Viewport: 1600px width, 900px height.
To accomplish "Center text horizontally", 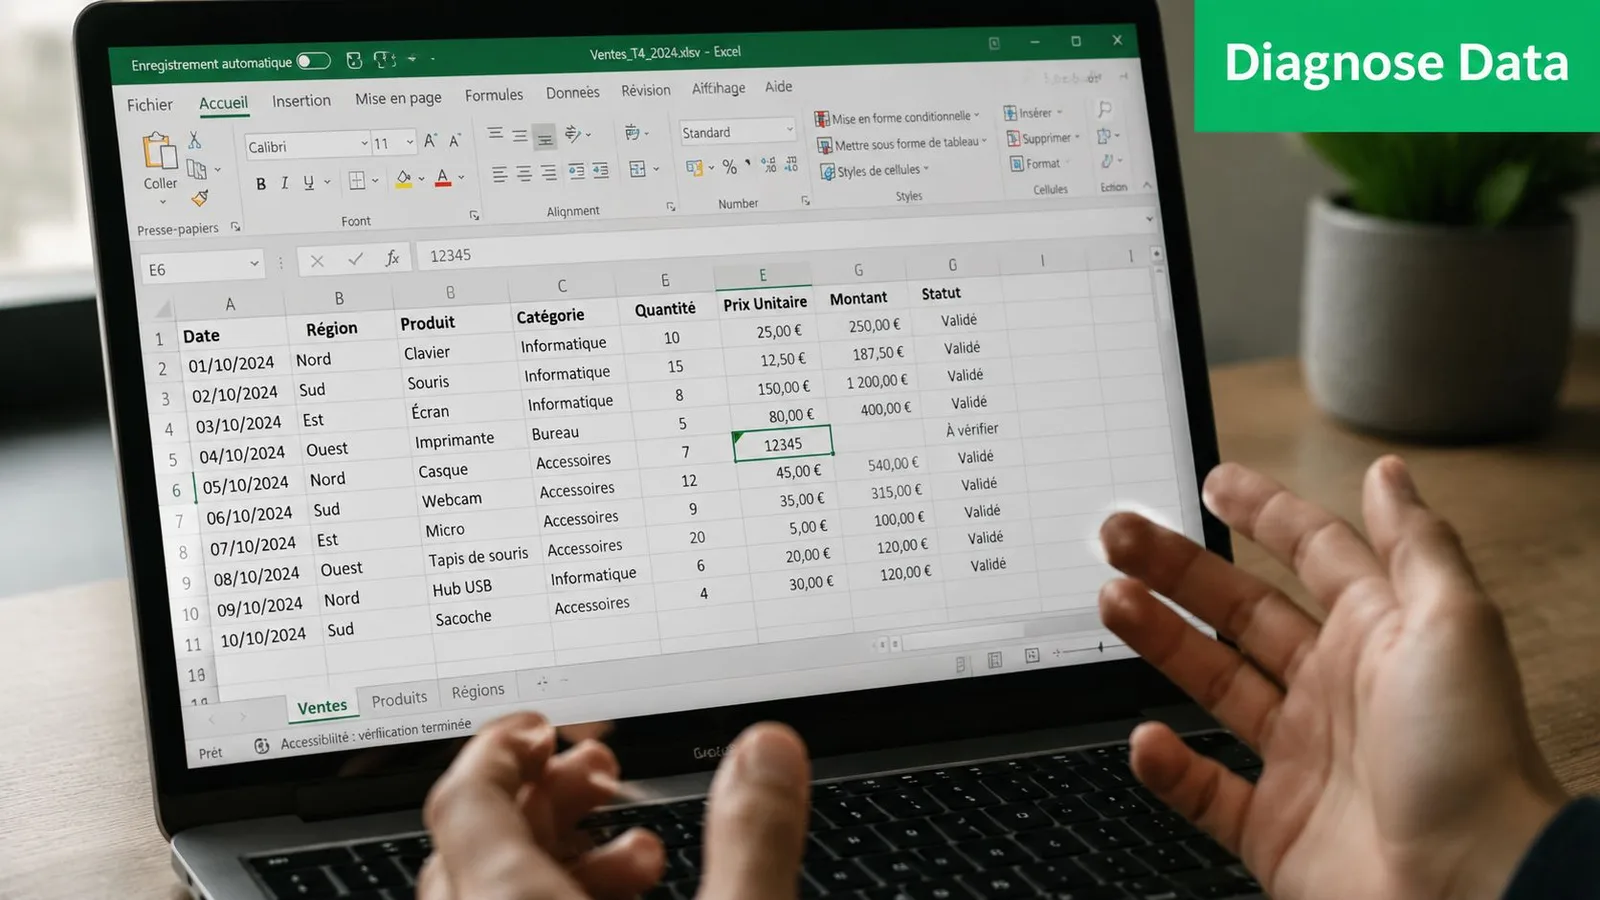I will tap(524, 174).
